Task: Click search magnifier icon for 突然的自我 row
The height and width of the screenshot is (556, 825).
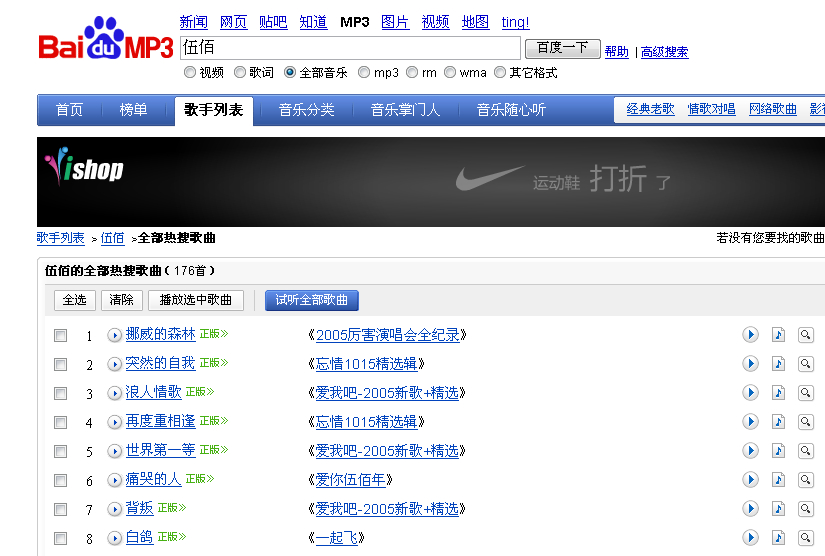Action: click(x=806, y=363)
